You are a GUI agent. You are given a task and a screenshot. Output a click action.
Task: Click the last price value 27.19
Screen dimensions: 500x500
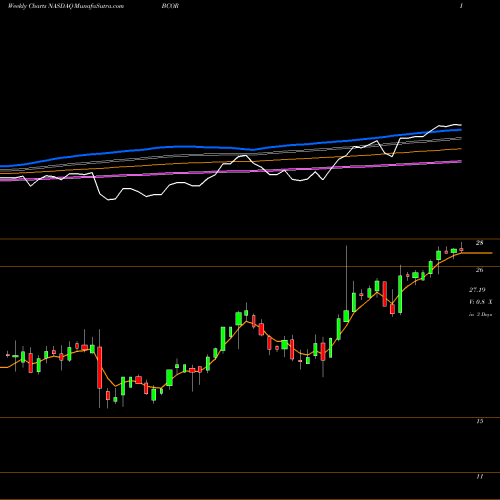(477, 290)
